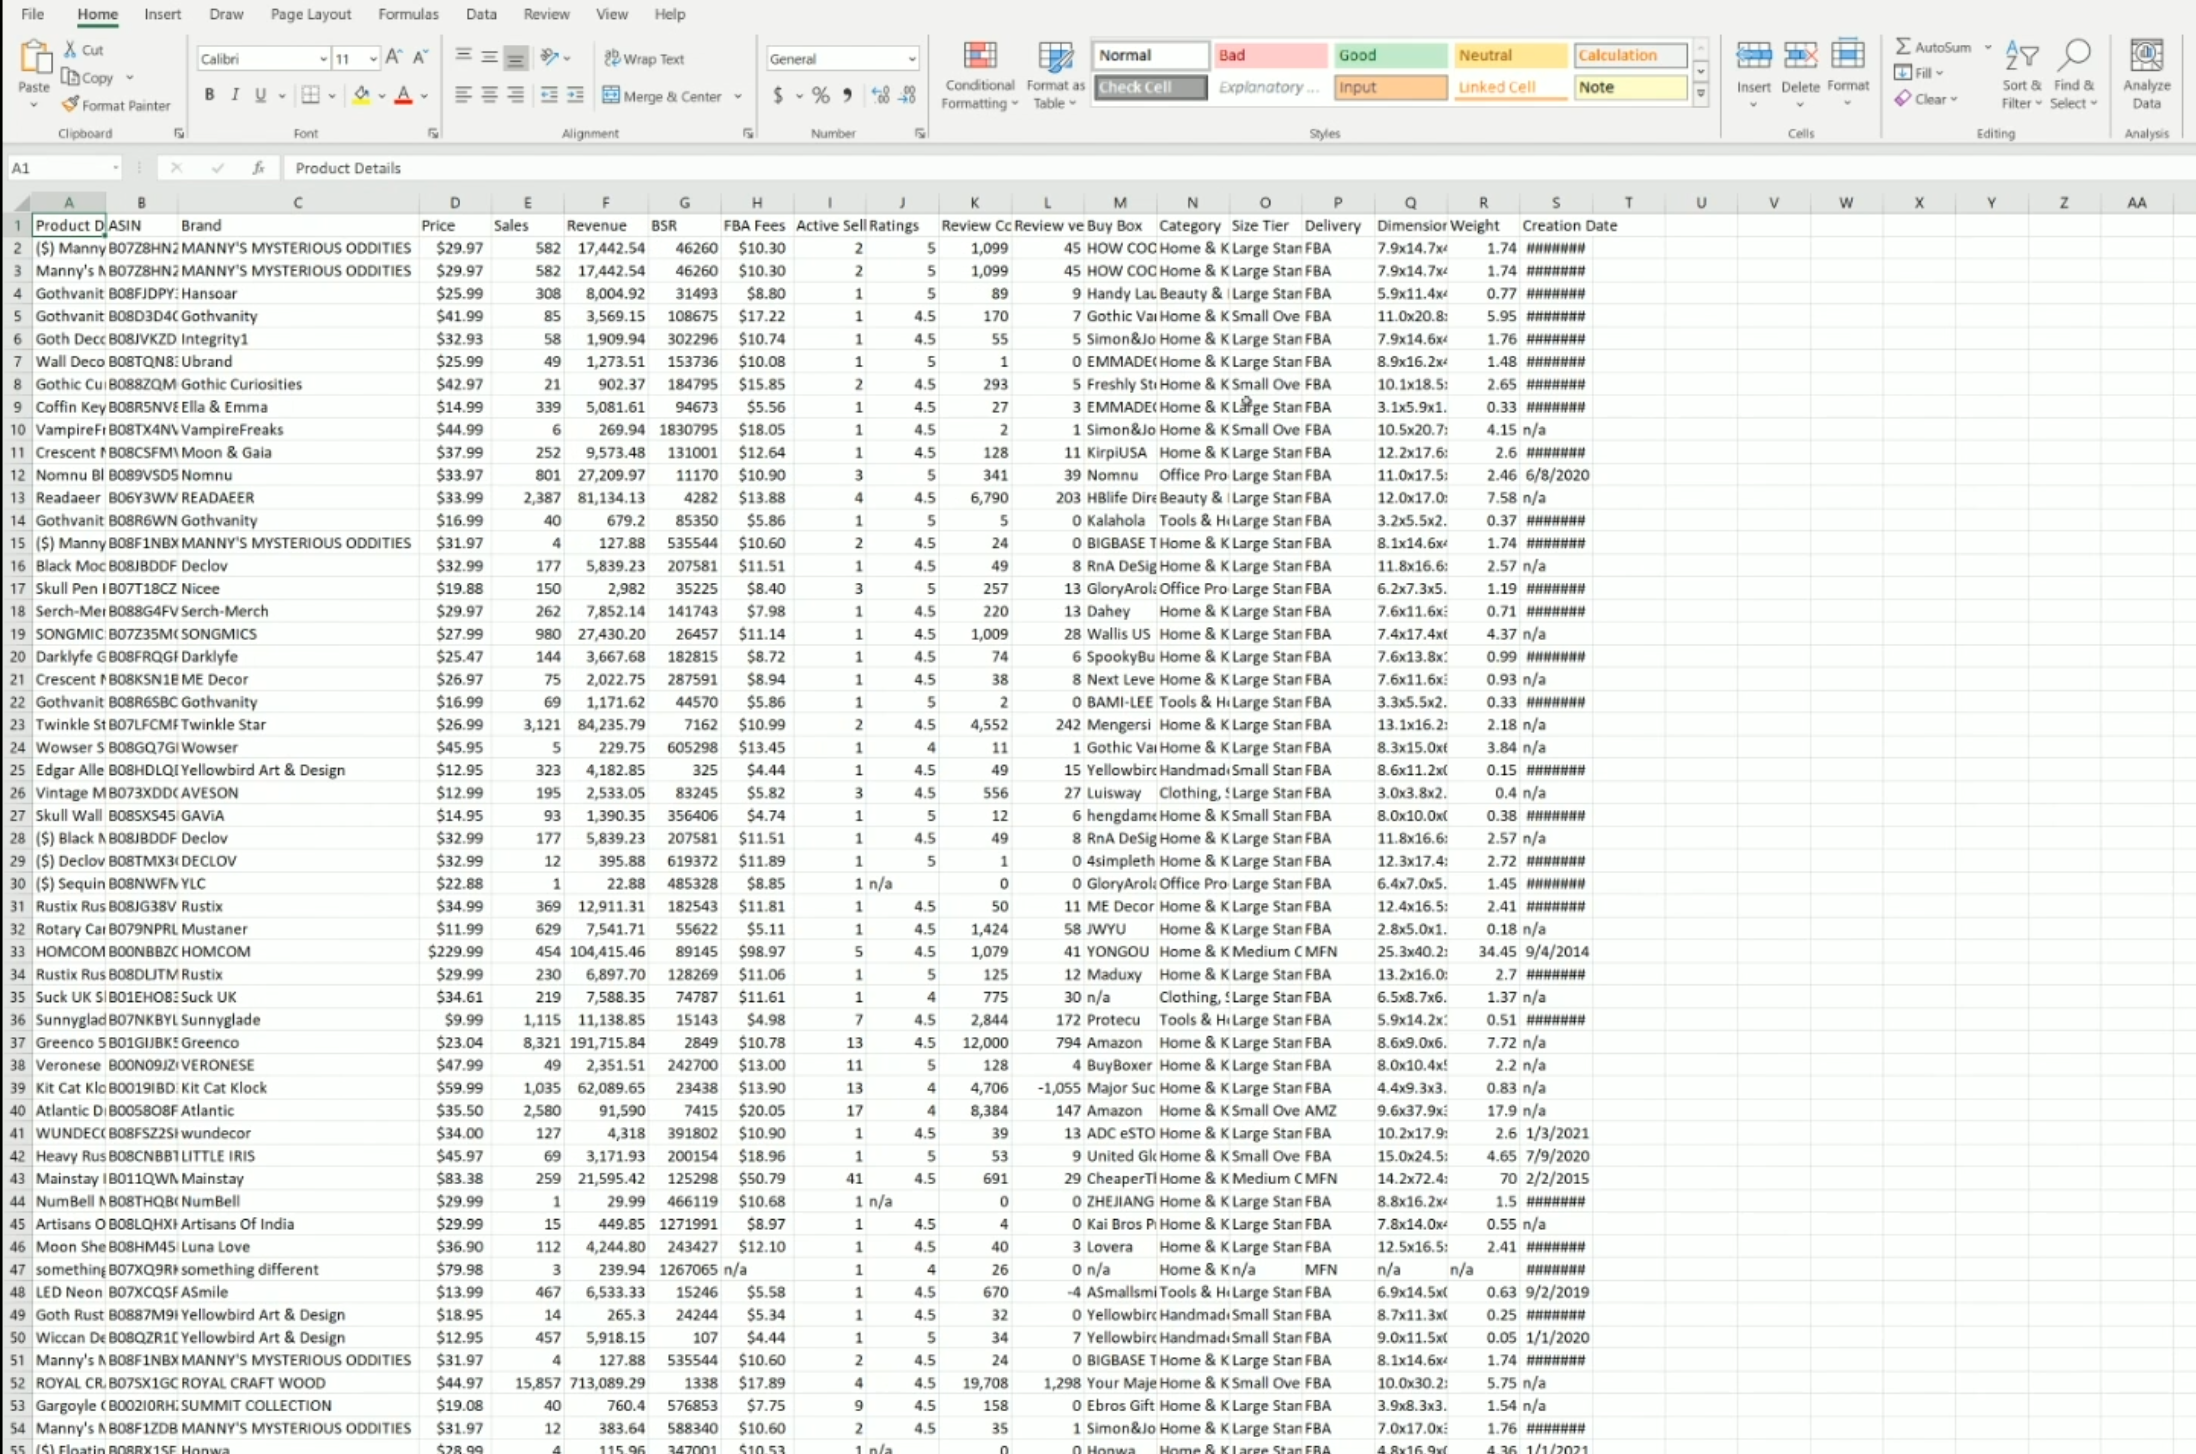
Task: Open the Formulas ribbon tab
Action: tap(408, 14)
